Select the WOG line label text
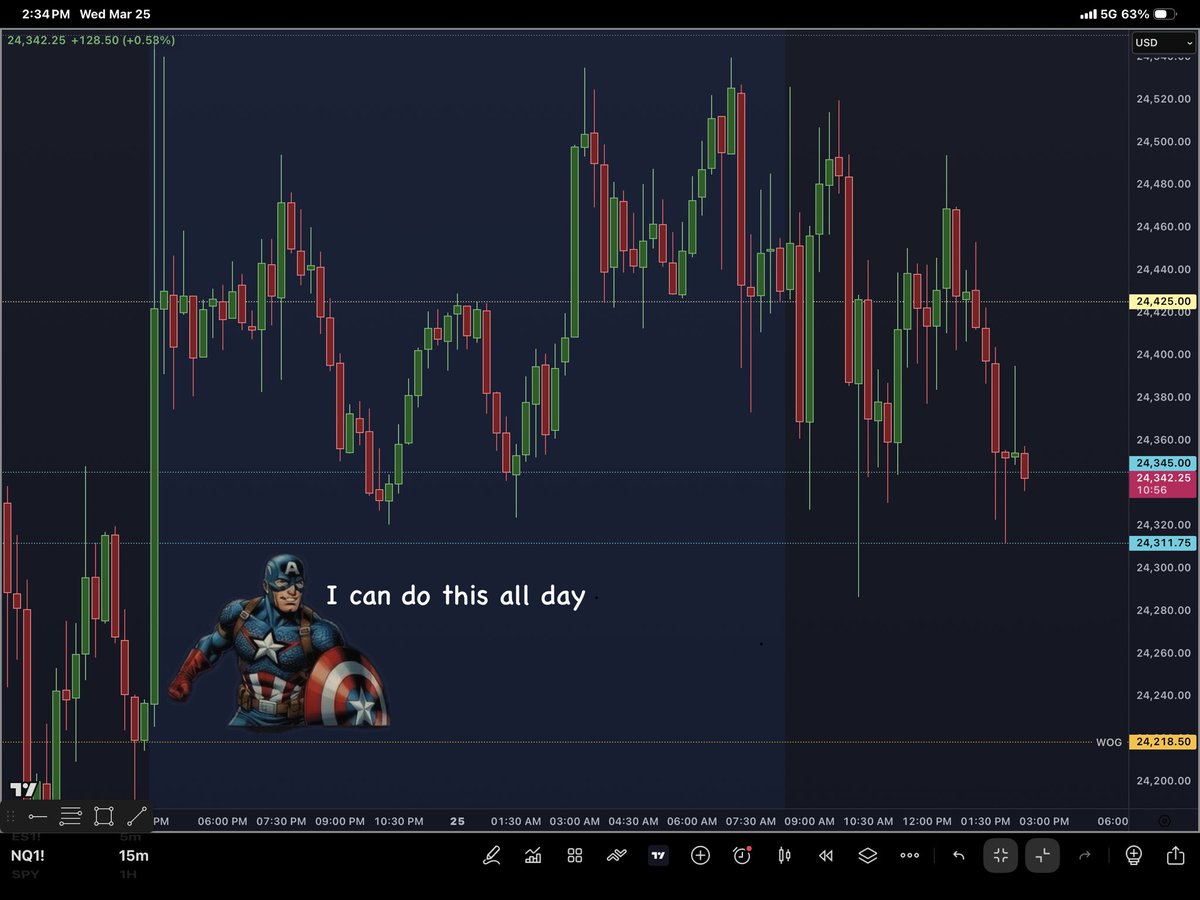1200x900 pixels. [x=1109, y=743]
